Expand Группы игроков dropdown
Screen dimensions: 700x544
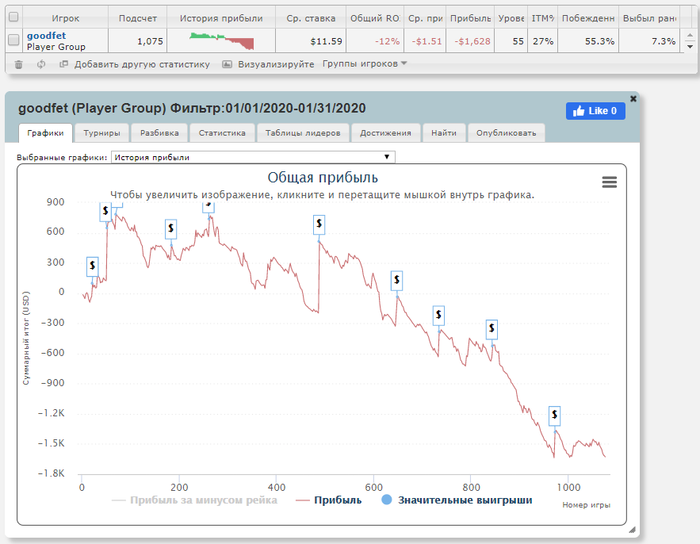pyautogui.click(x=364, y=64)
